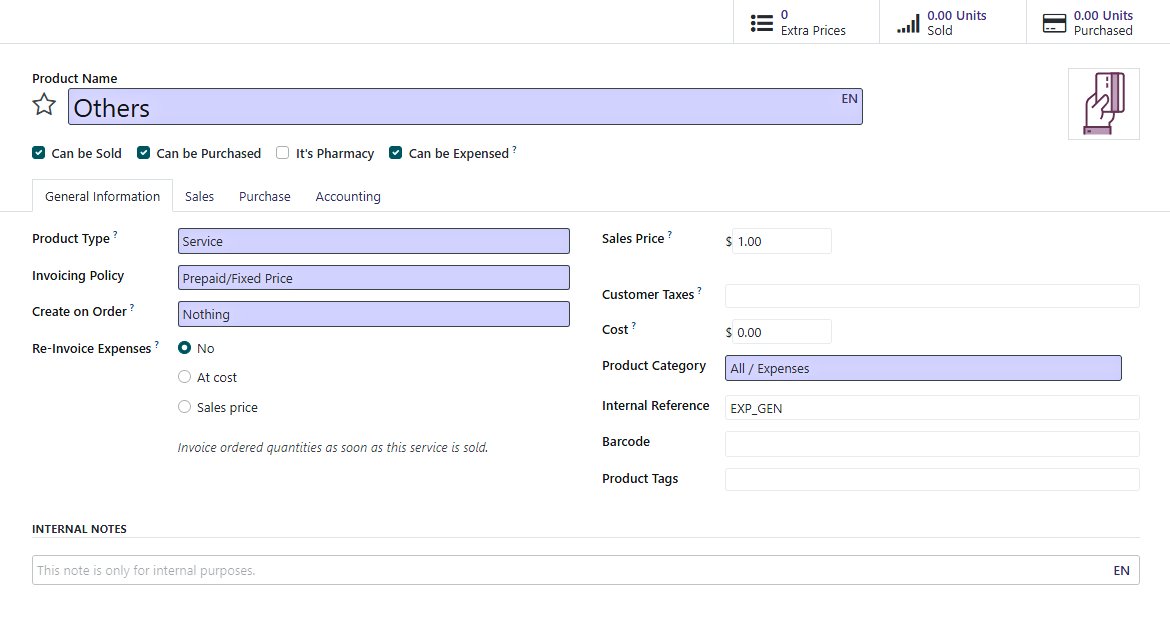Switch to the Accounting tab
Screen dimensions: 1170x635
(x=348, y=197)
